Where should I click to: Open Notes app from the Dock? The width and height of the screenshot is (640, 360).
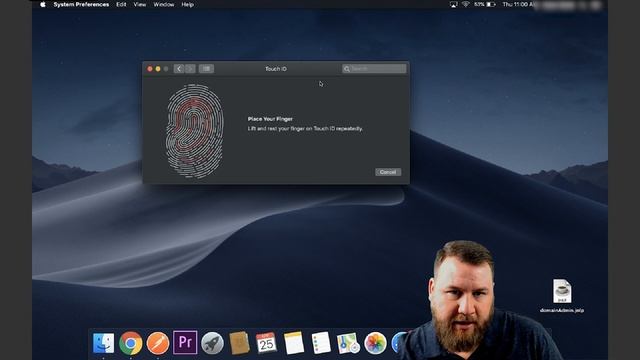293,342
